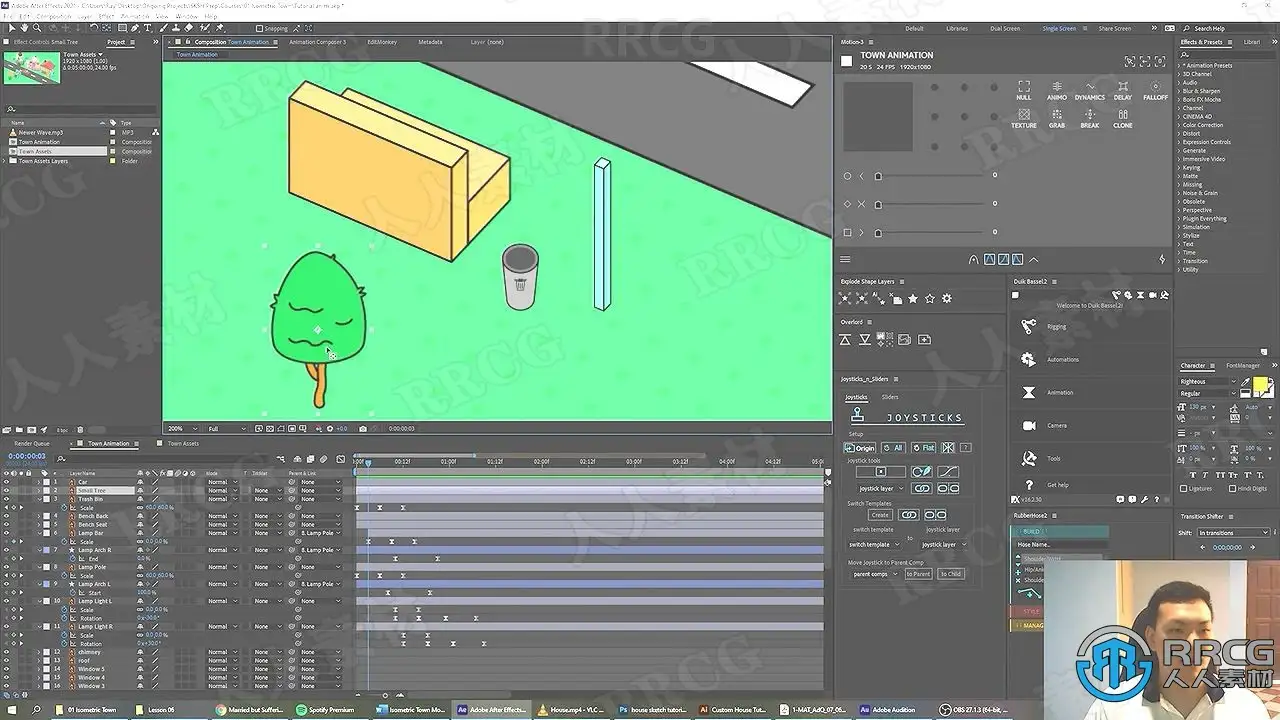Enable Ligatures checkbox

click(1184, 489)
